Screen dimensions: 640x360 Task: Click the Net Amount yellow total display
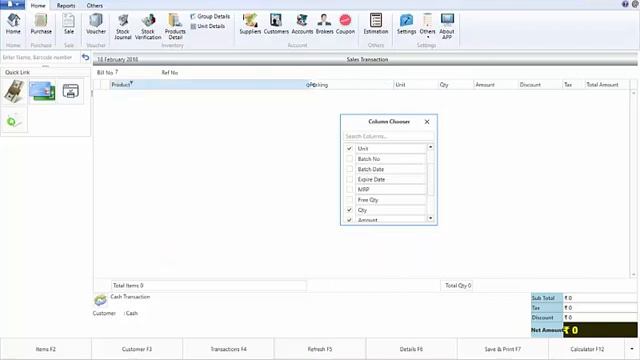[x=600, y=330]
